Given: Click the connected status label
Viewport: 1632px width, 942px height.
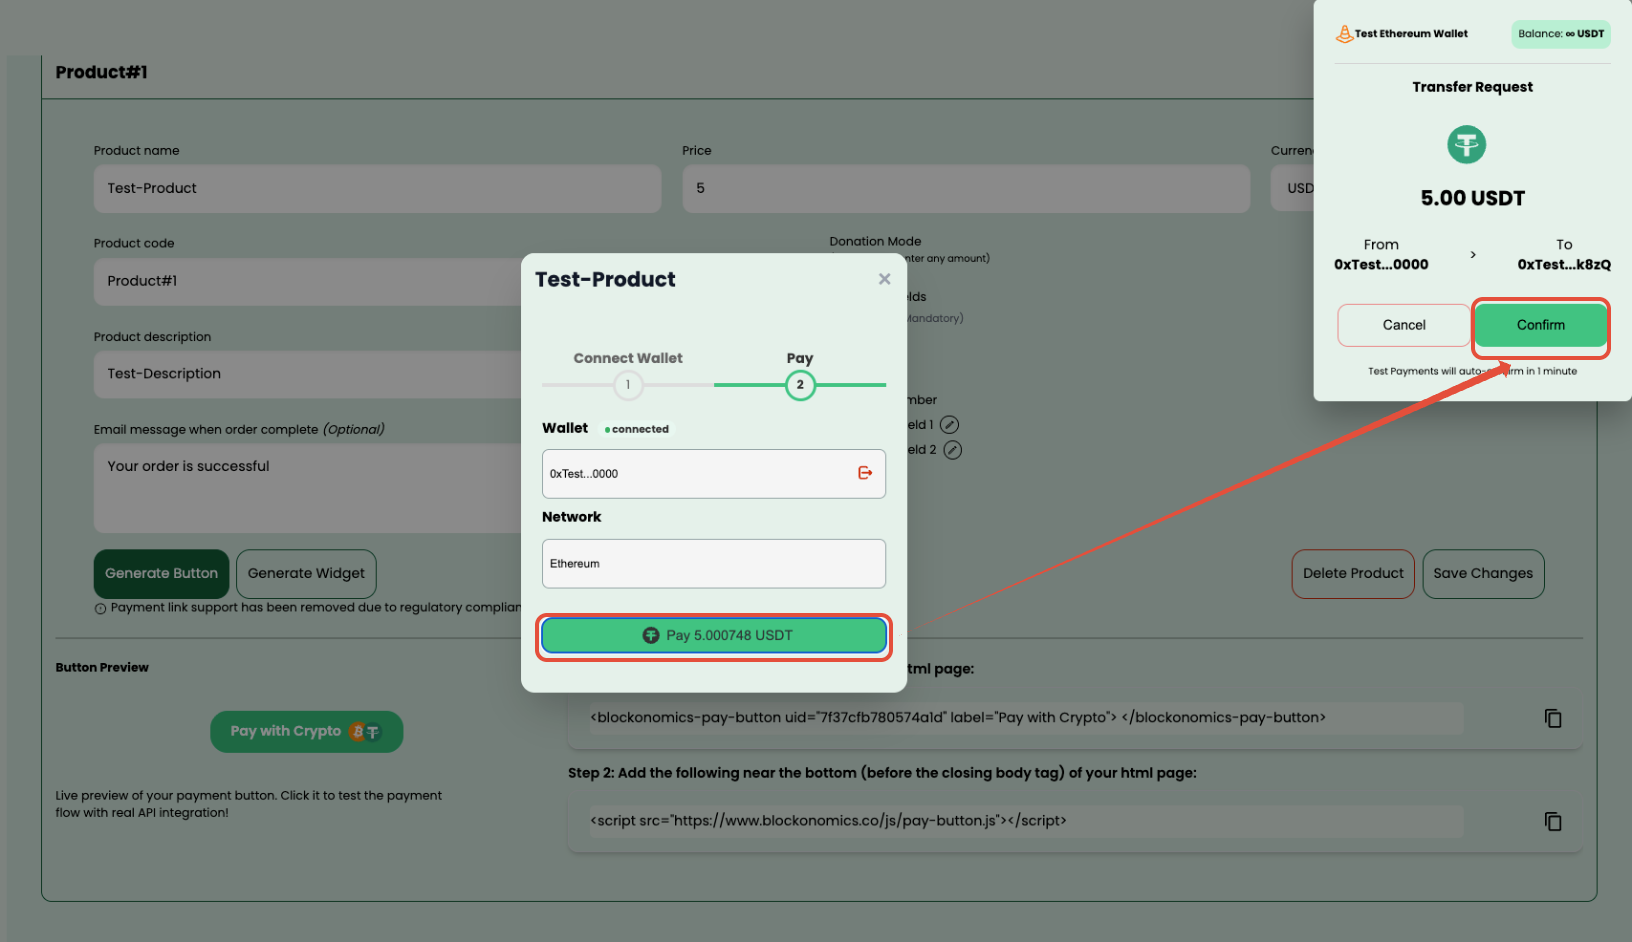Looking at the screenshot, I should 637,429.
